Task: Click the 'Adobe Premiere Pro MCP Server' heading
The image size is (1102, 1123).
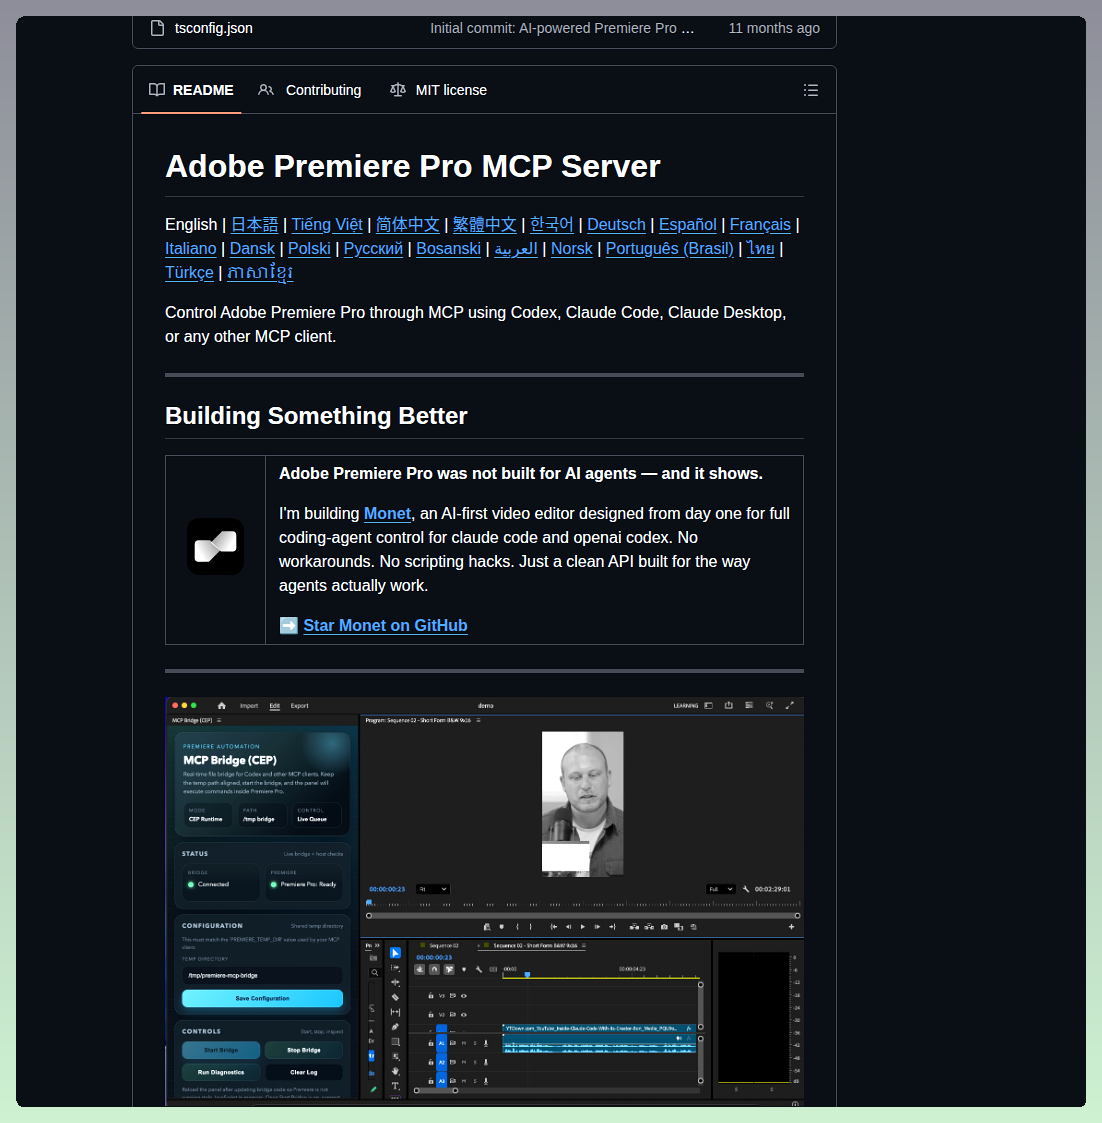Action: pyautogui.click(x=412, y=166)
